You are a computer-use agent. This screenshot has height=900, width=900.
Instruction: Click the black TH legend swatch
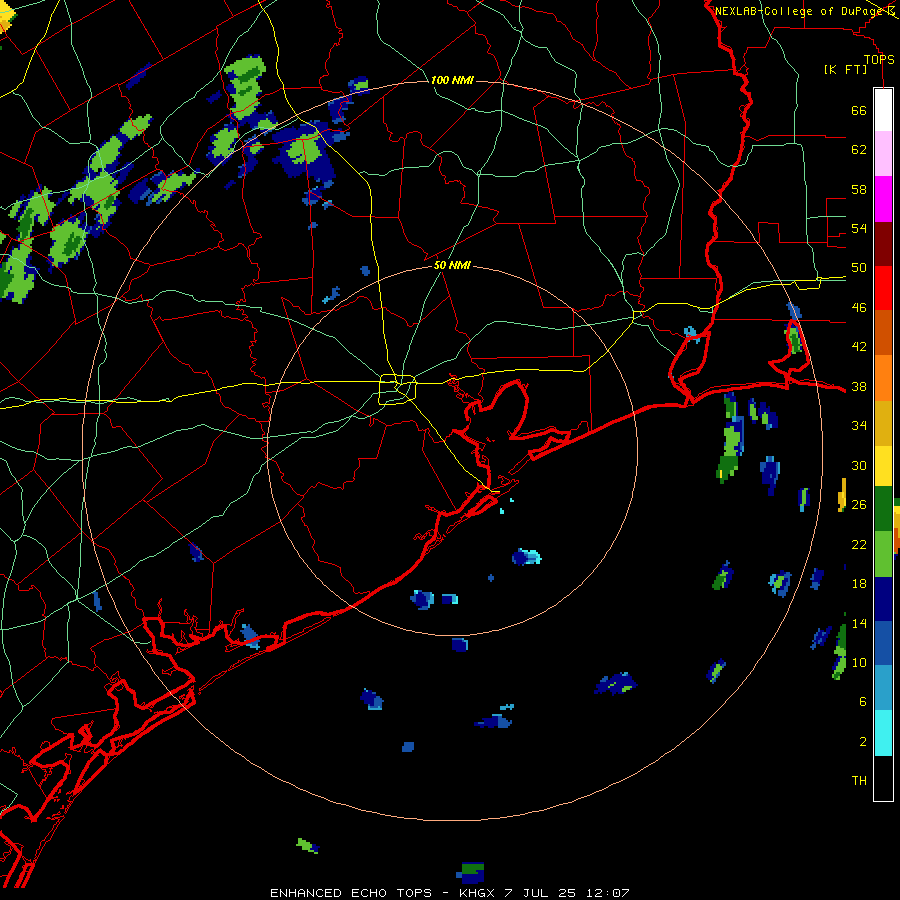pyautogui.click(x=883, y=778)
